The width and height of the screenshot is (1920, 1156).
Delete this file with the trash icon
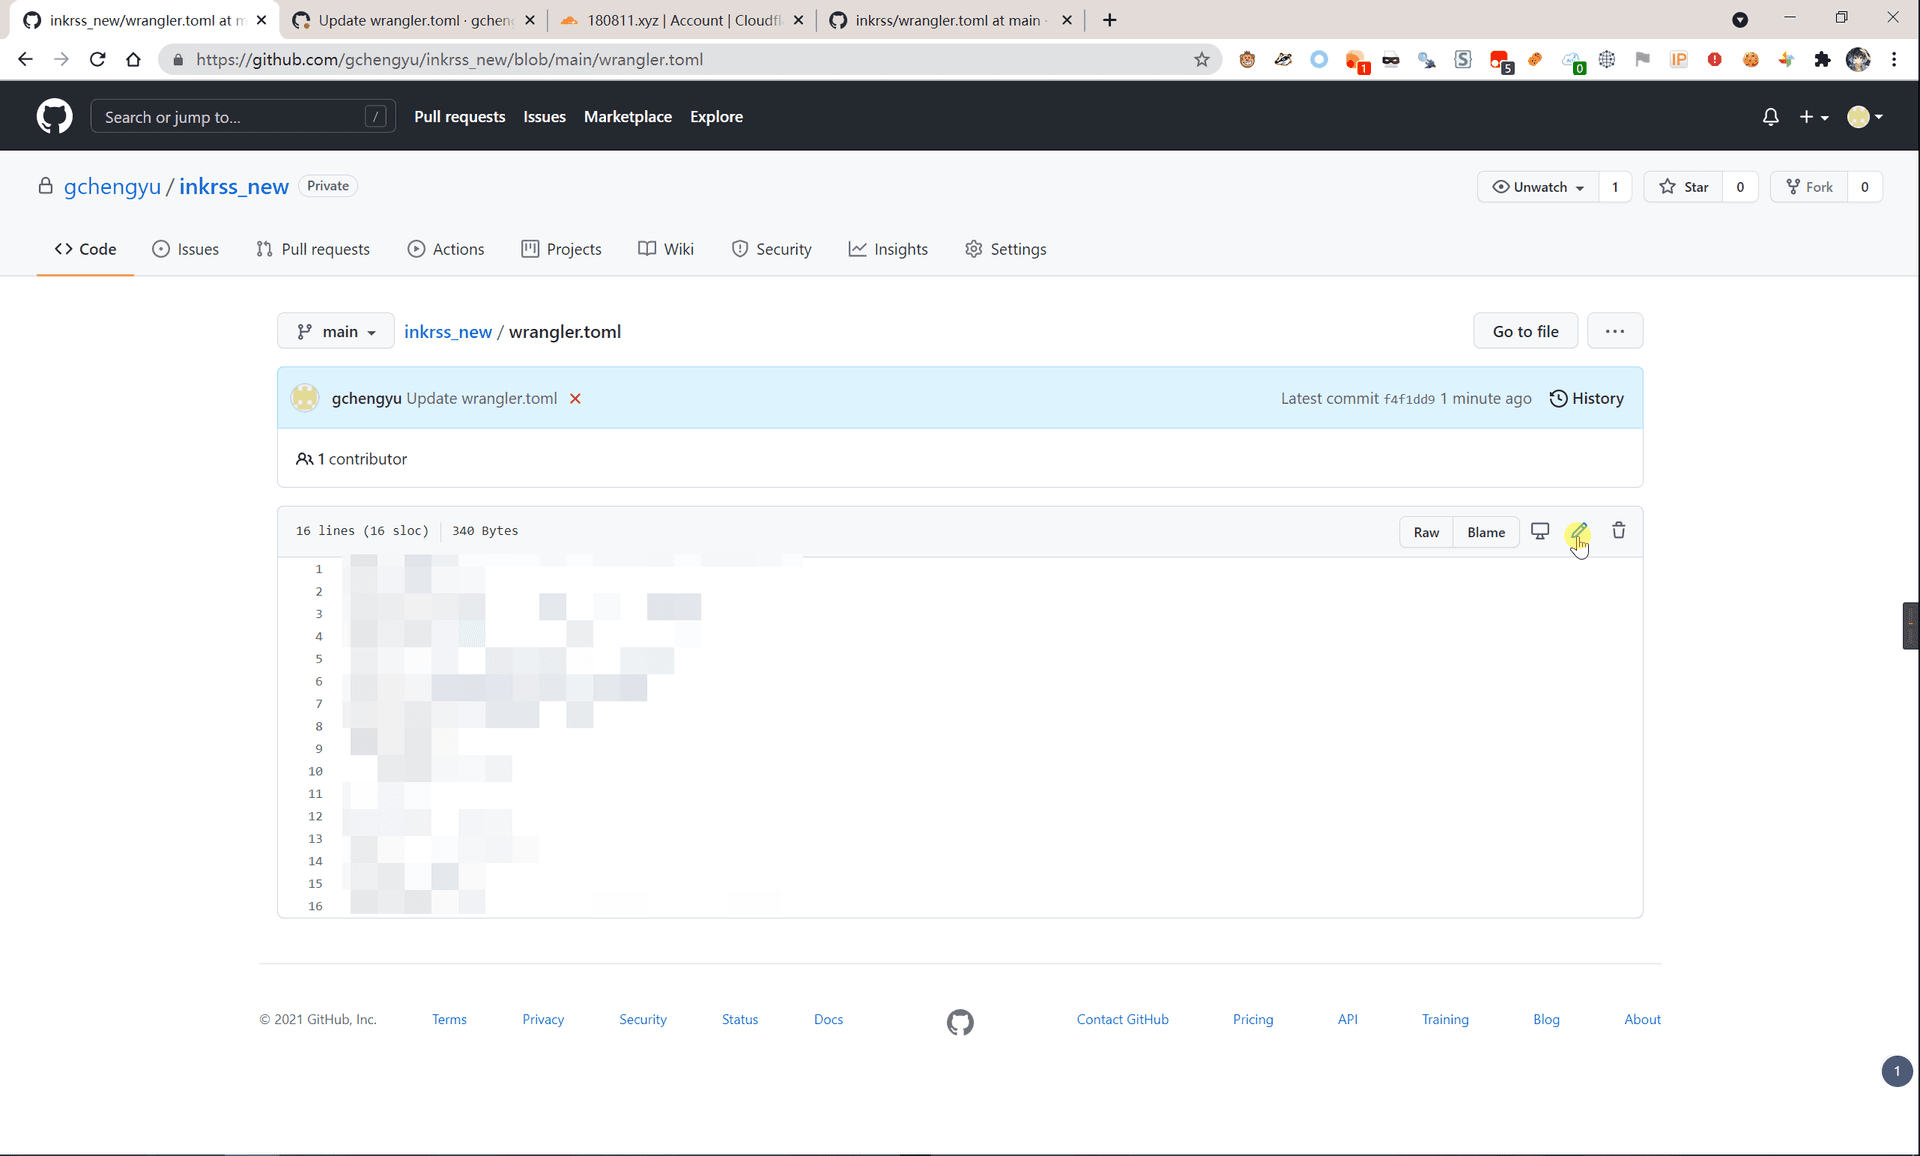(x=1618, y=531)
